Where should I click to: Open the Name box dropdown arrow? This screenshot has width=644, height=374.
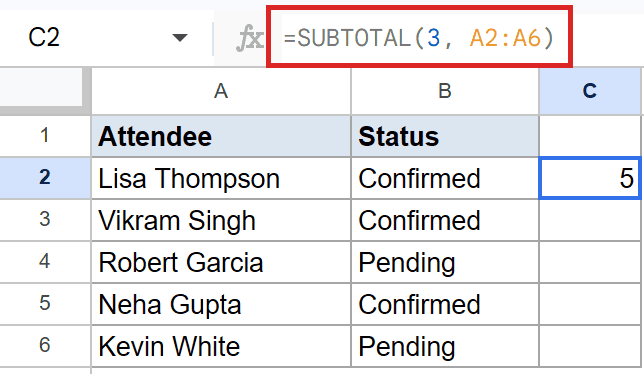coord(180,38)
